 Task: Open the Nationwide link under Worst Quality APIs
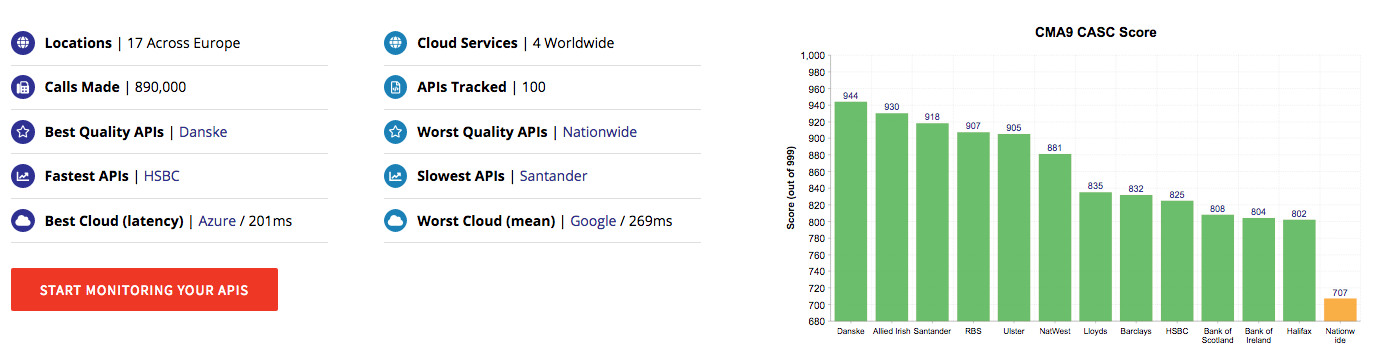[600, 132]
